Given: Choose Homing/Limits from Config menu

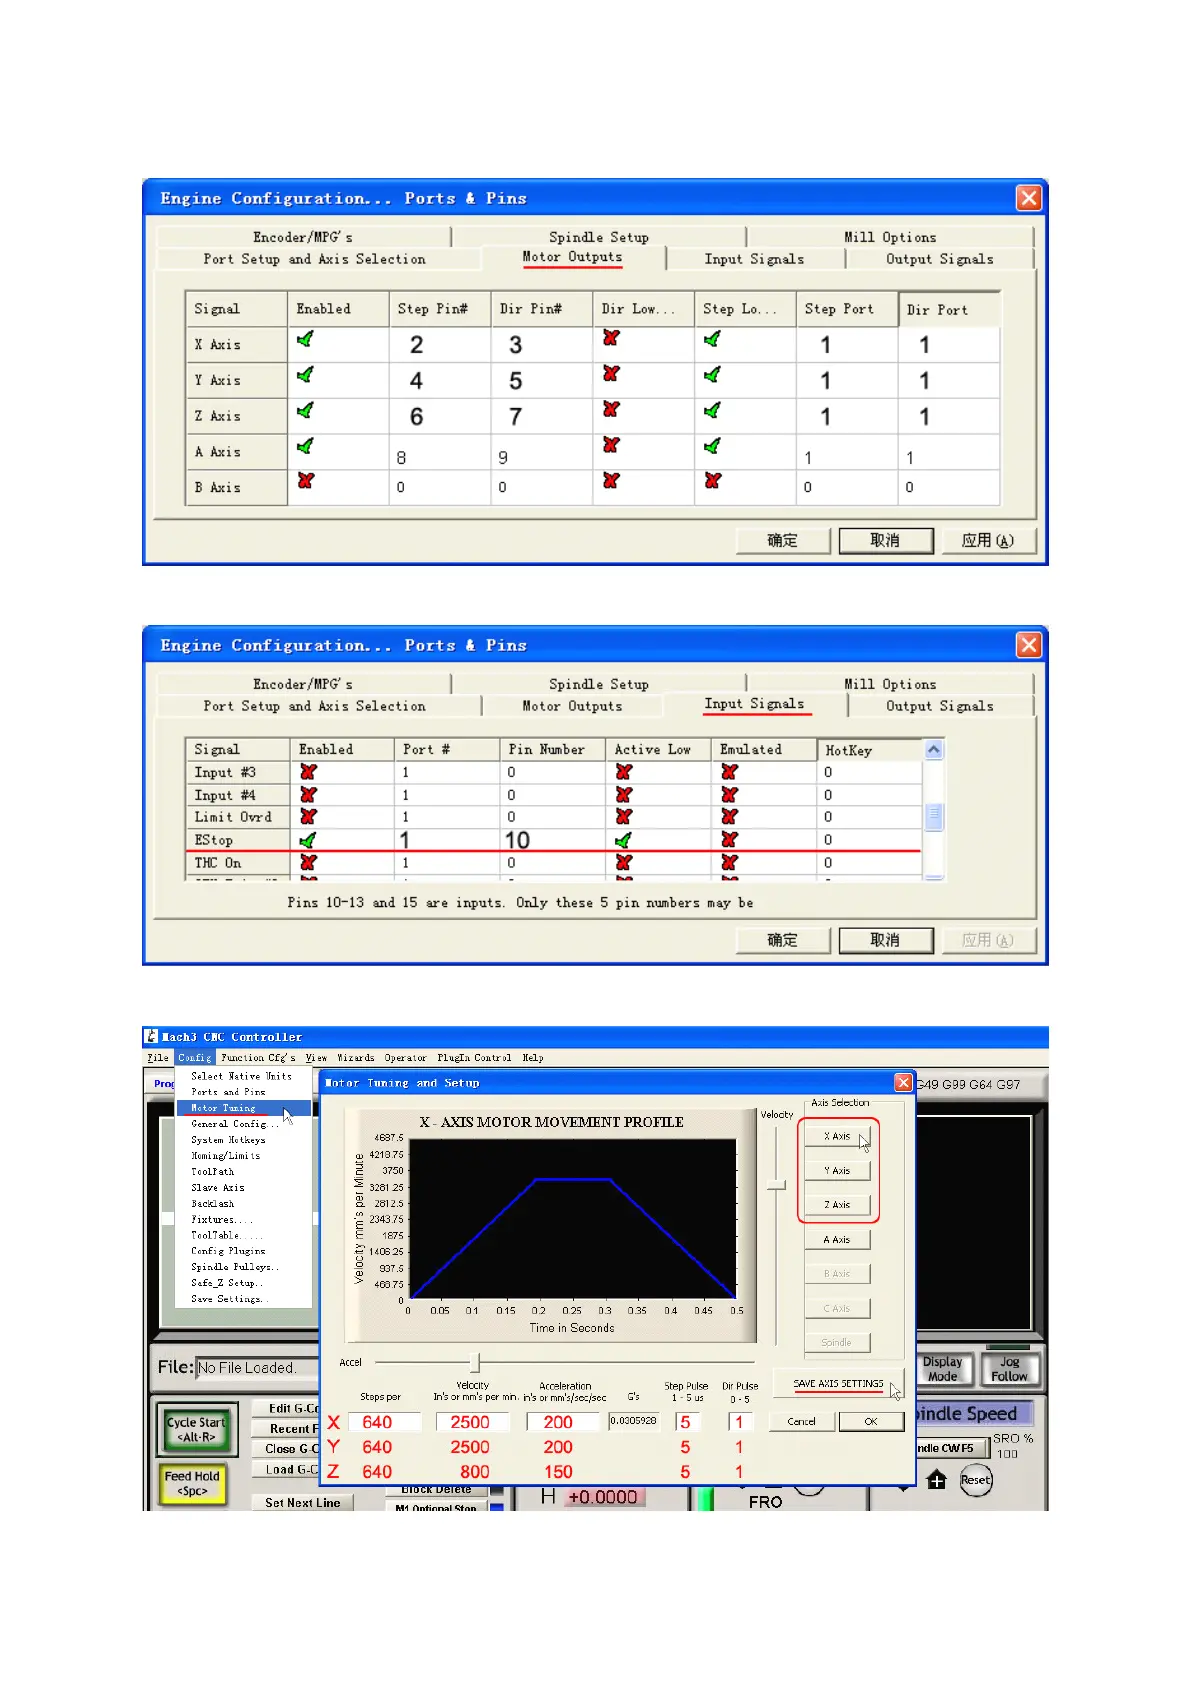Looking at the screenshot, I should click(x=243, y=1156).
